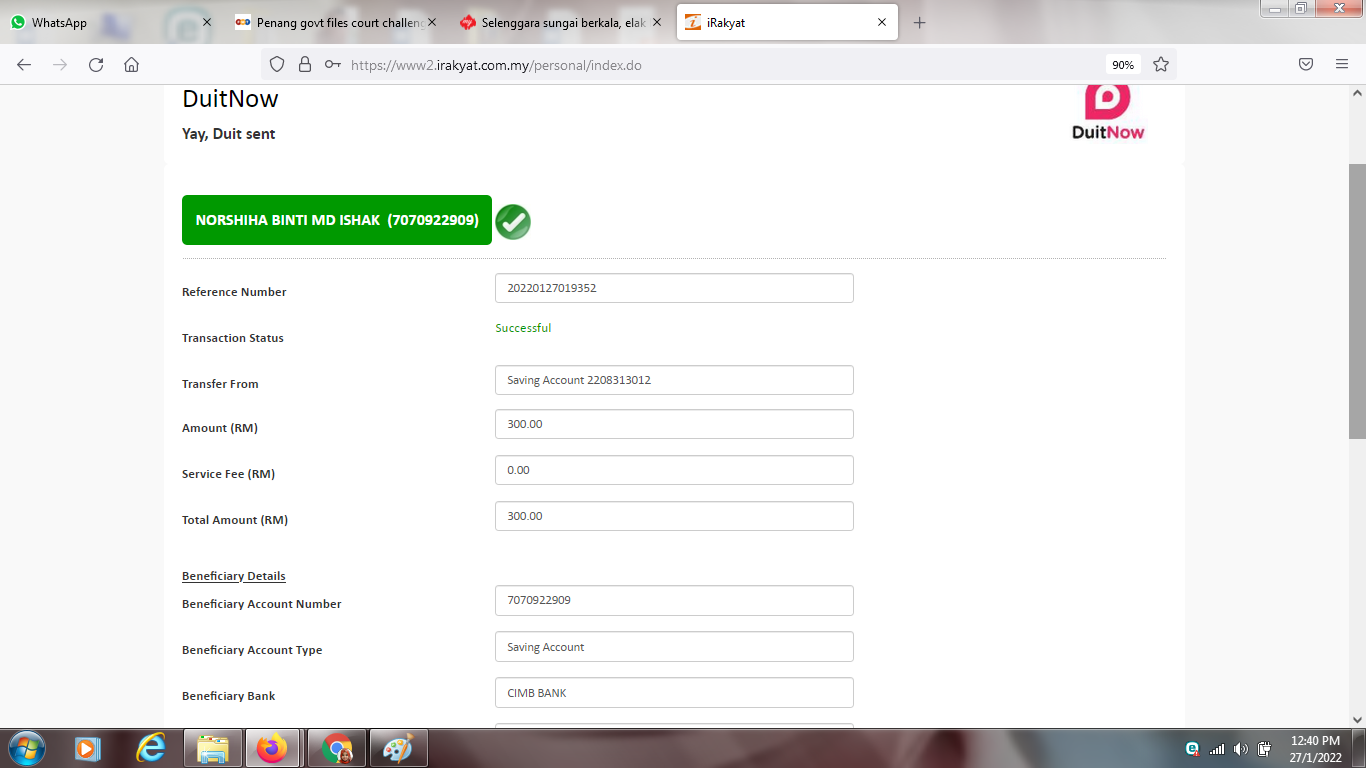
Task: Click the Reference Number label
Action: point(234,292)
